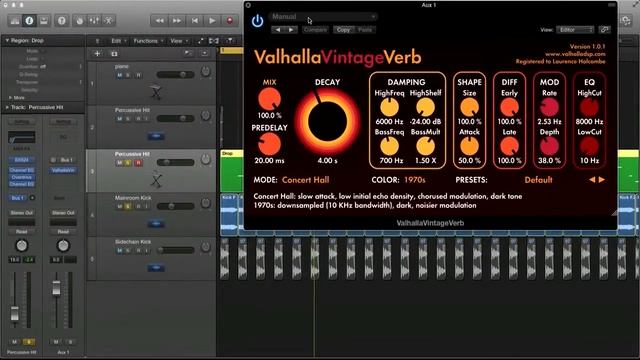Select previous plugin setting arrow
Viewport: 640px width, 360px height.
pyautogui.click(x=278, y=30)
